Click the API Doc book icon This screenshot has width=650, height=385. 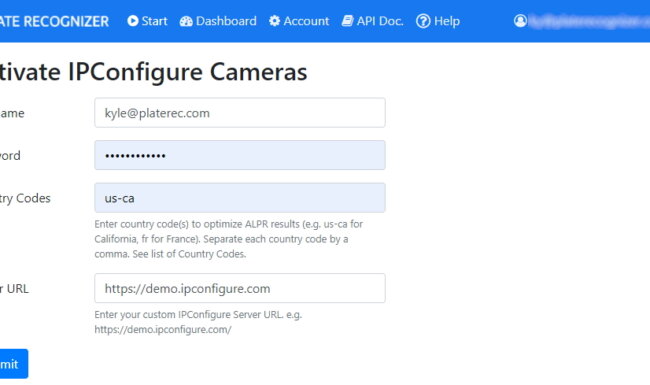[347, 21]
